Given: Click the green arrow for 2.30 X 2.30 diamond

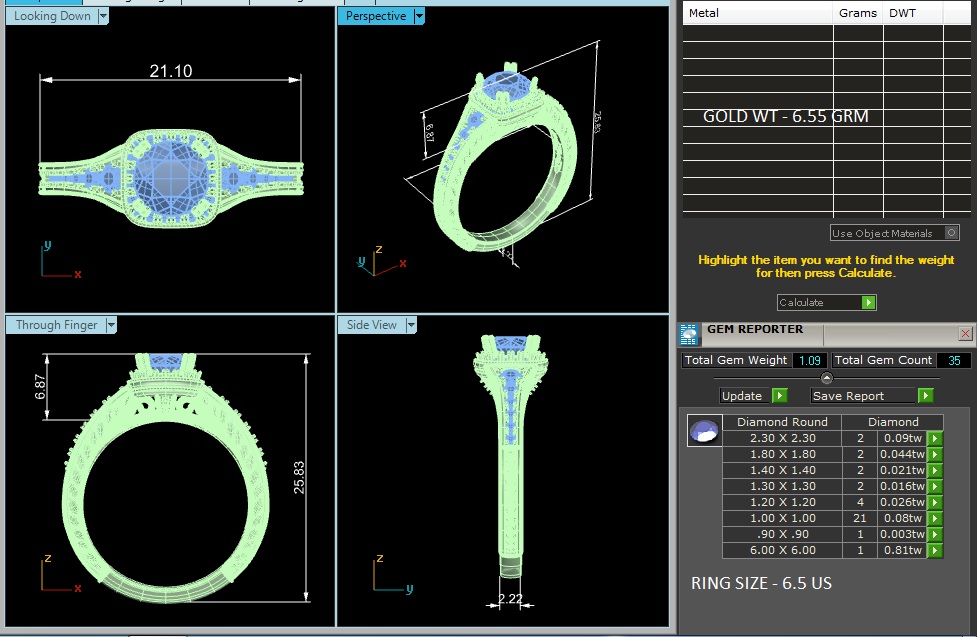Looking at the screenshot, I should click(935, 438).
